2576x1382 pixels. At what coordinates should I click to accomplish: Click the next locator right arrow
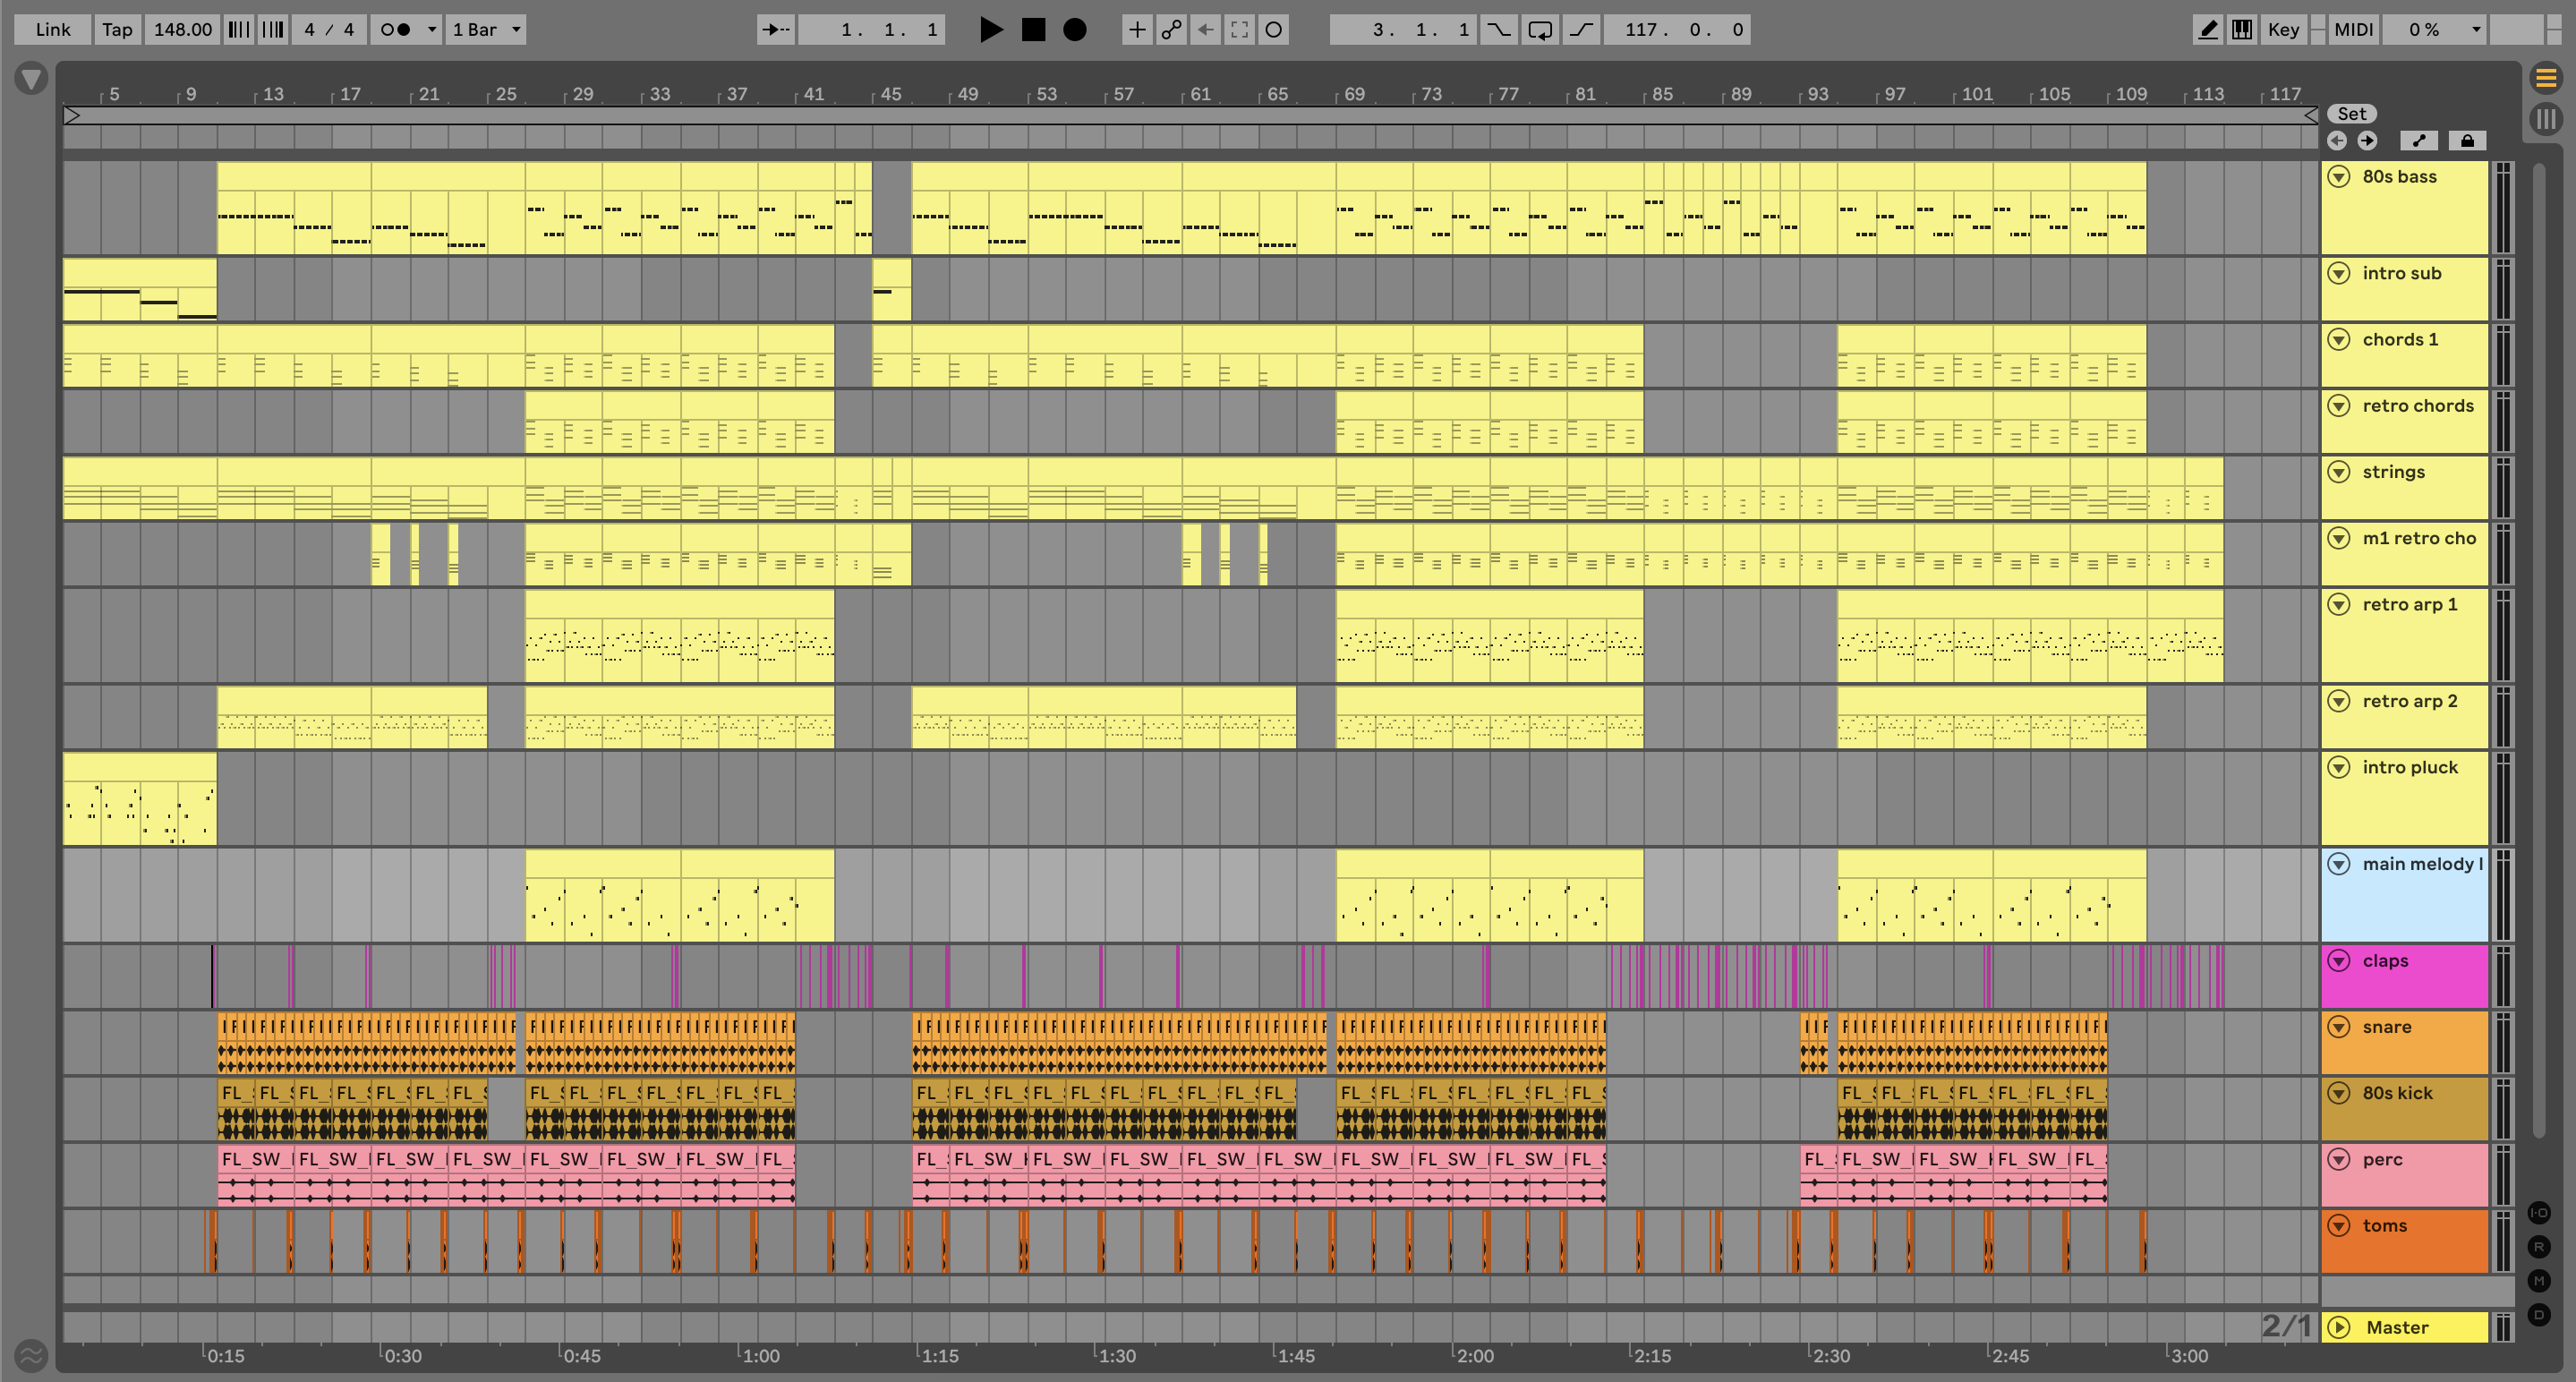point(2367,141)
